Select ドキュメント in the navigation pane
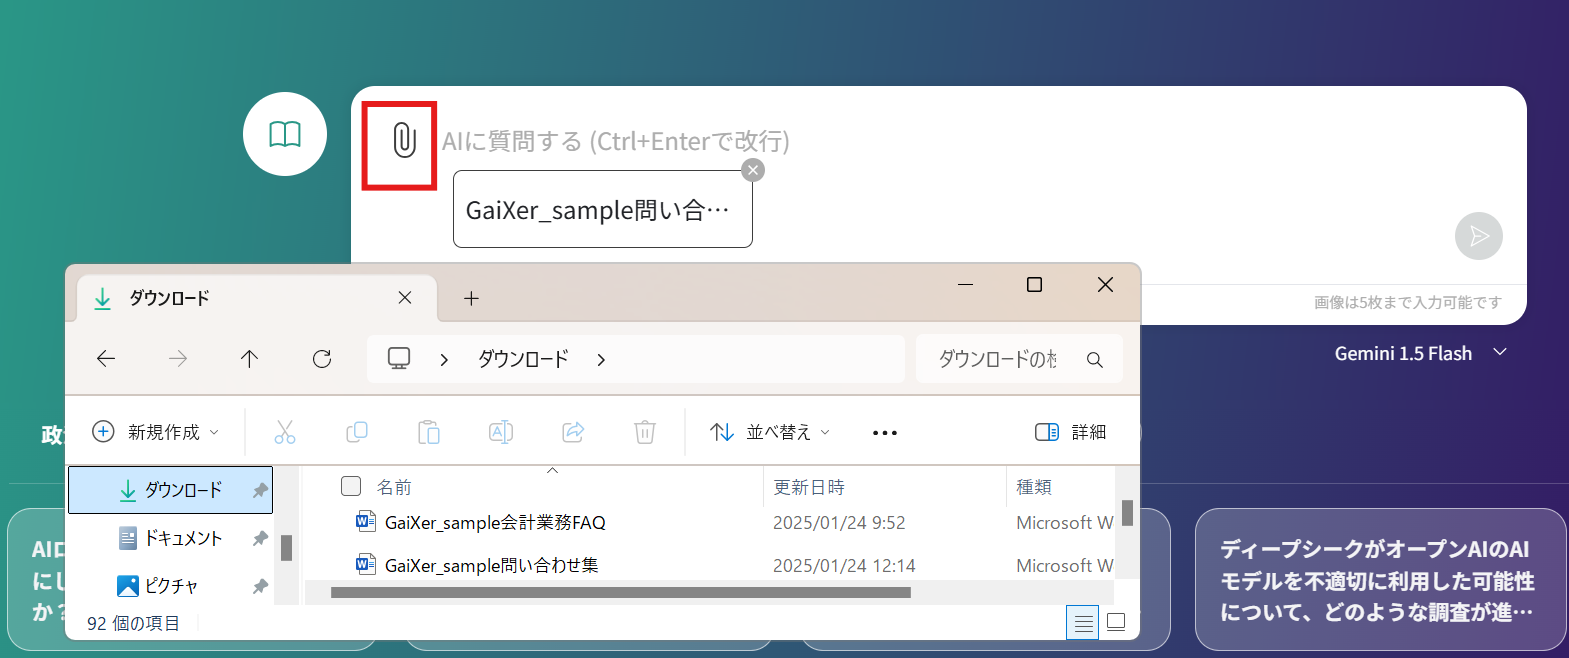The image size is (1569, 658). [x=182, y=538]
